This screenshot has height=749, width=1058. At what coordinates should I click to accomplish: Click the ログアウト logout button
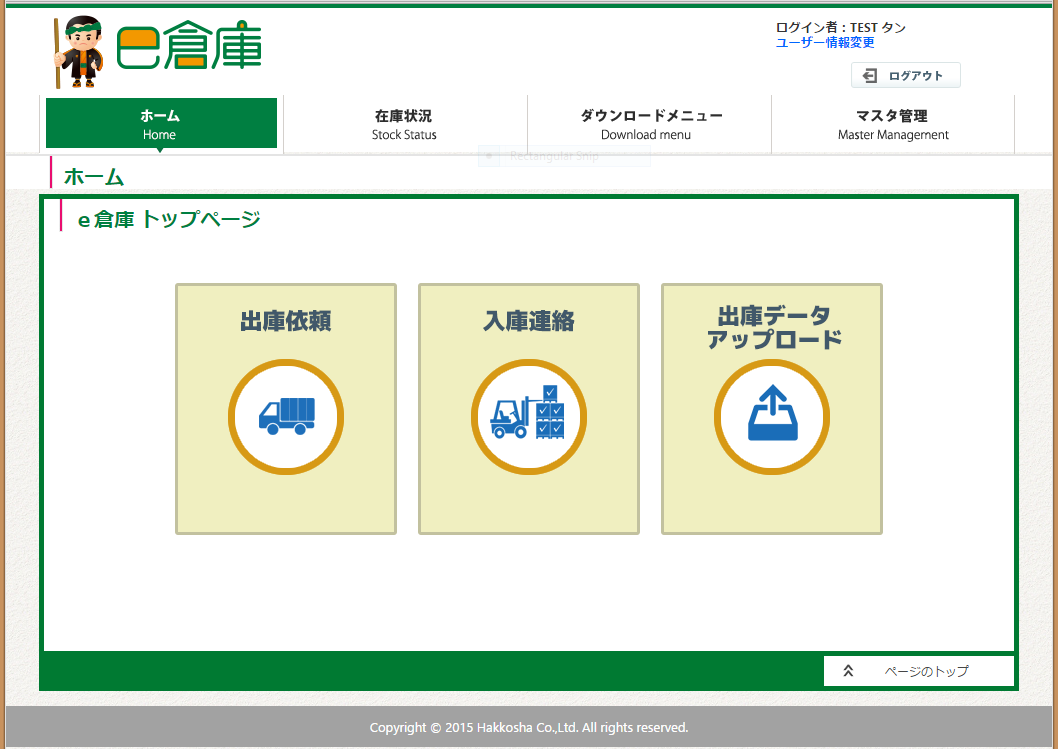click(x=905, y=75)
